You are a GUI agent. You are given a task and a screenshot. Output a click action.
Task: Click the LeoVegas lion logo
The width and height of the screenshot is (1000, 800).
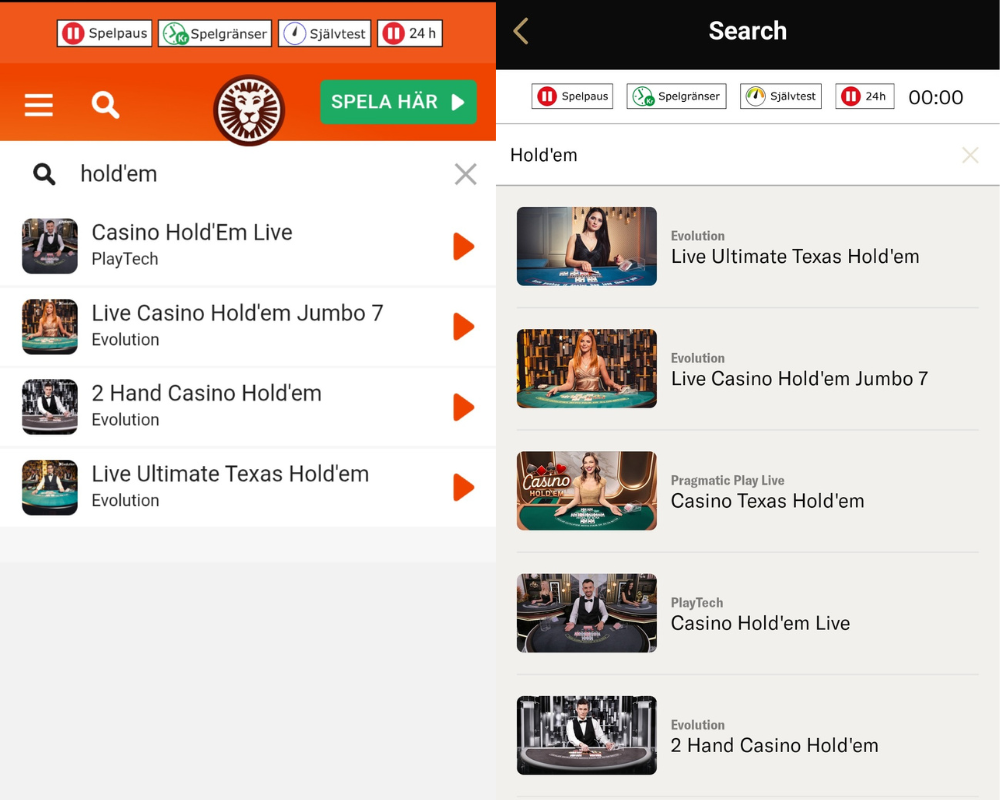(249, 109)
